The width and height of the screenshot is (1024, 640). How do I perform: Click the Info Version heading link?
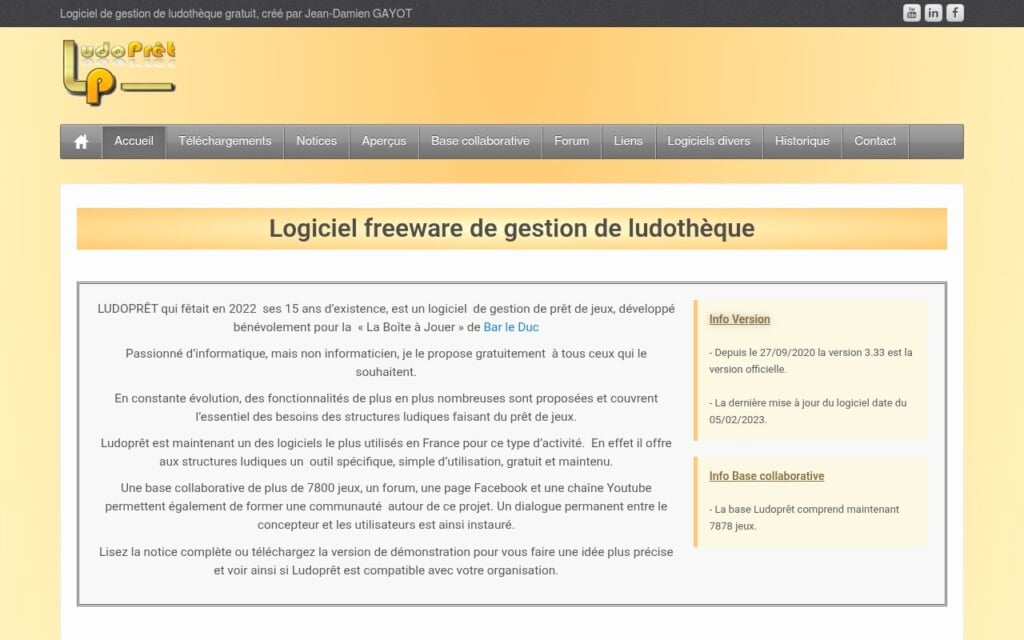[739, 319]
